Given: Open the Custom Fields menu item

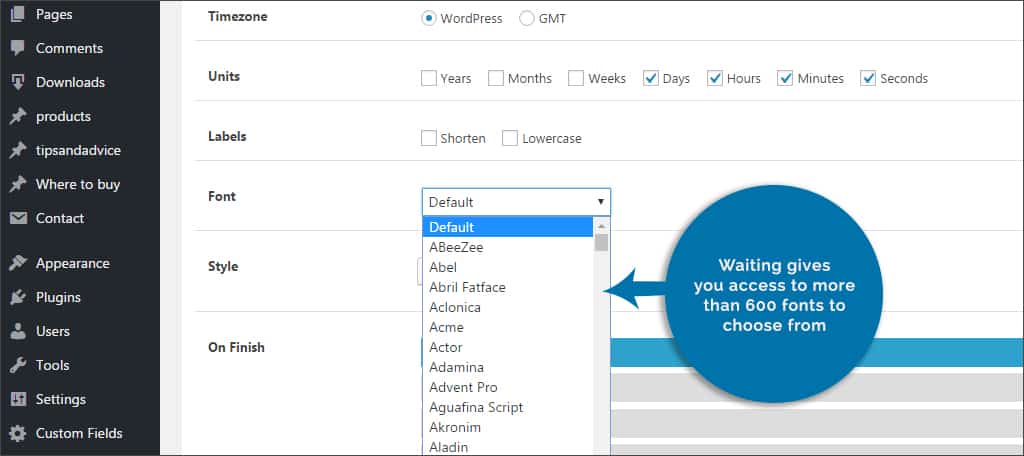Looking at the screenshot, I should 79,433.
